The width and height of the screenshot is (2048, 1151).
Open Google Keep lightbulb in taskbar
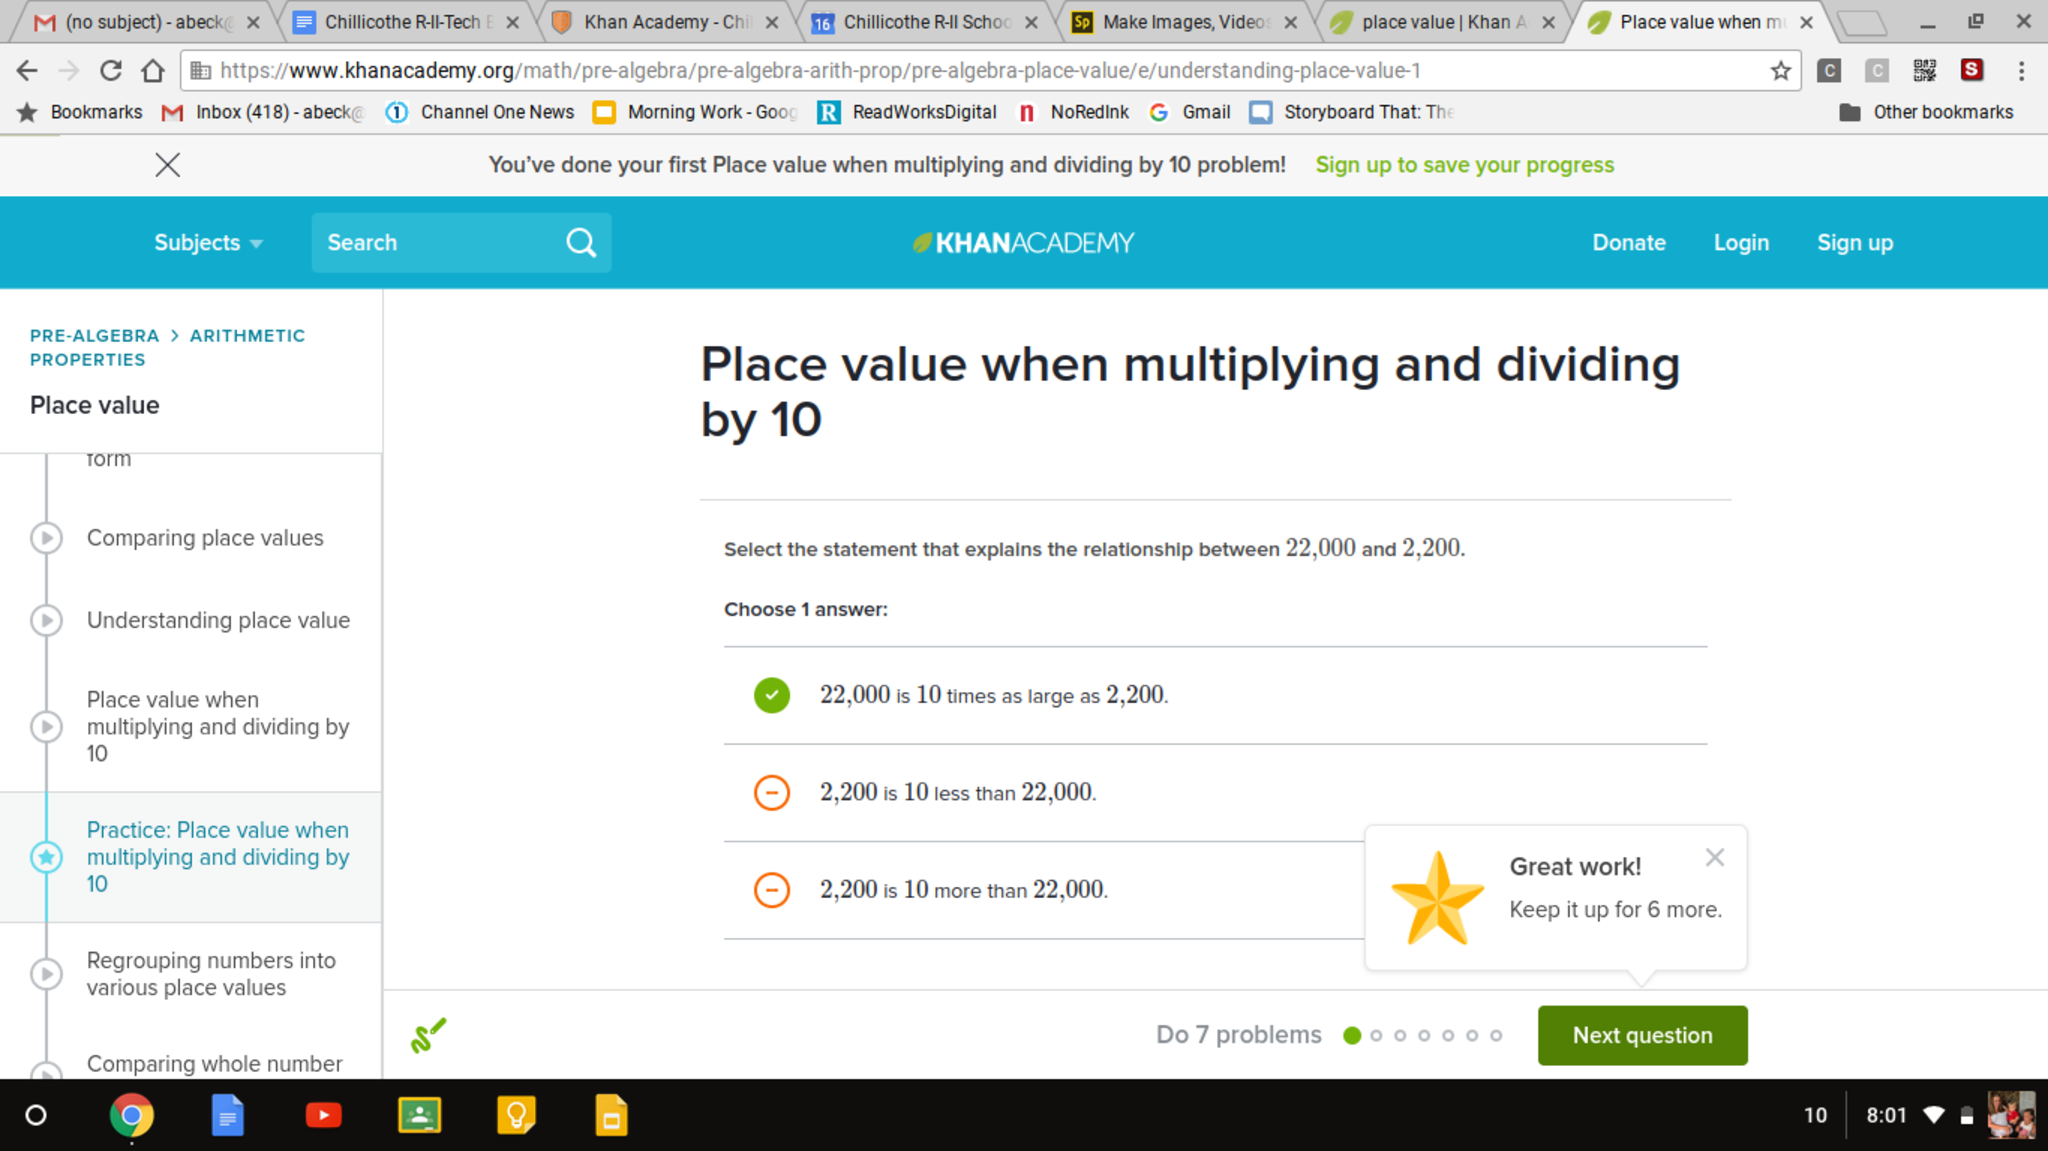516,1115
